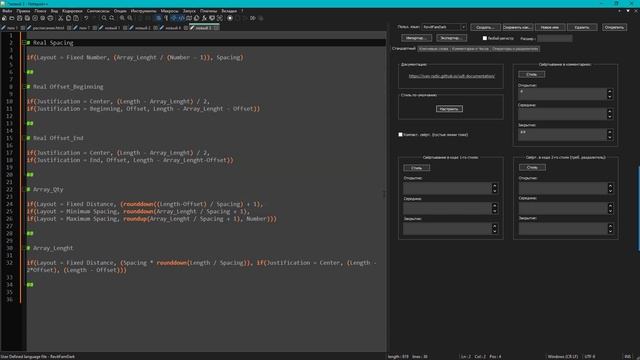The image size is (640, 360).
Task: Click Стиль button in code 1 folding group
Action: point(416,168)
